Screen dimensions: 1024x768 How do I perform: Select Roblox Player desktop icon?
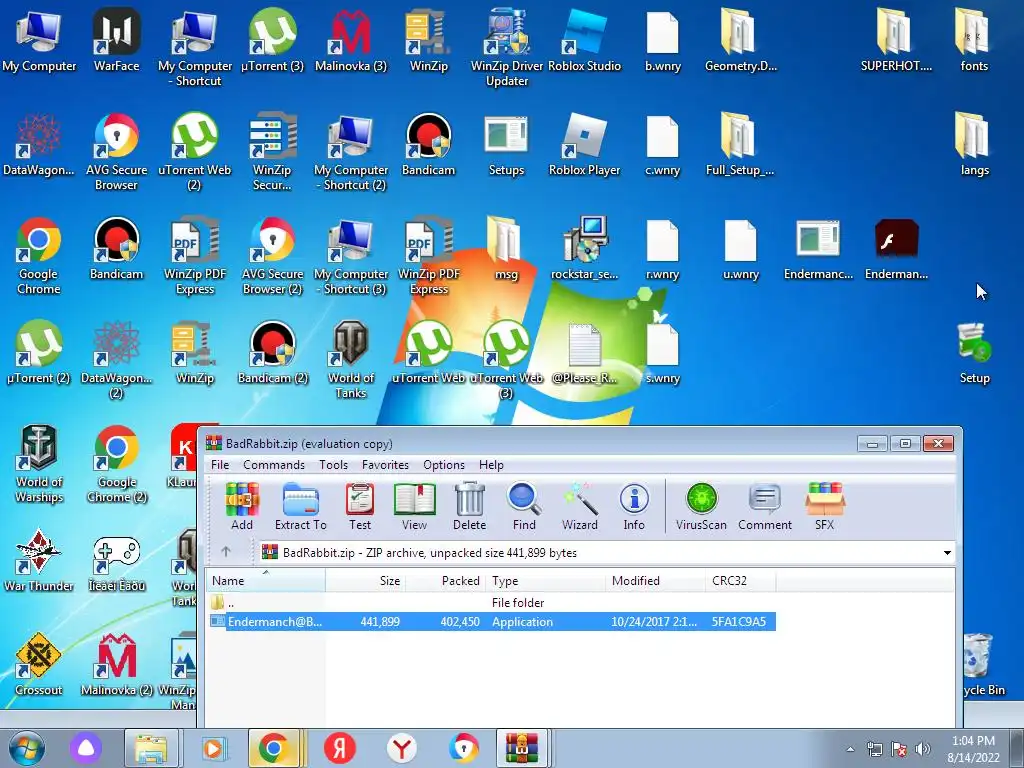tap(584, 144)
